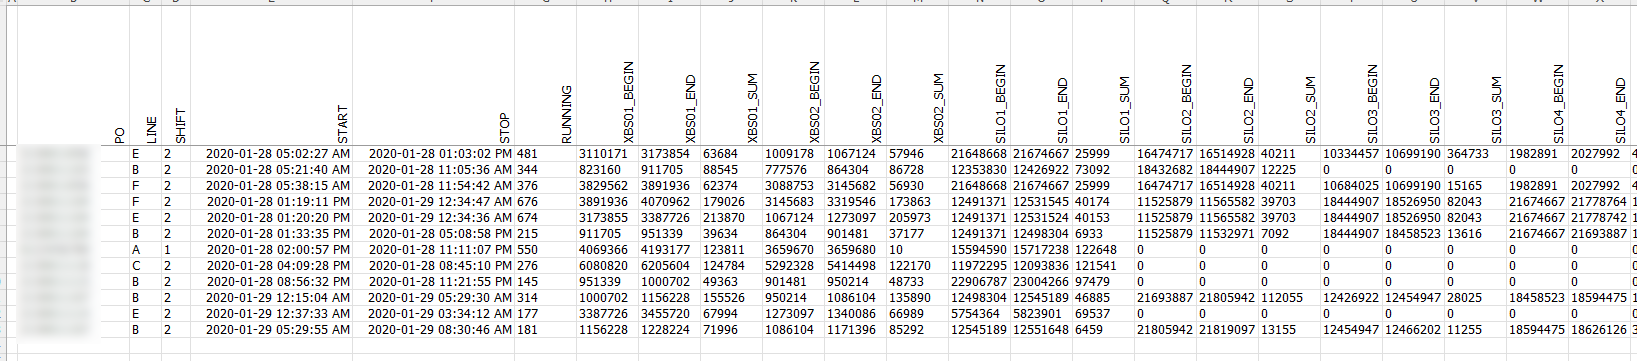1637x361 pixels.
Task: Click the cell containing 179026
Action: pos(732,202)
